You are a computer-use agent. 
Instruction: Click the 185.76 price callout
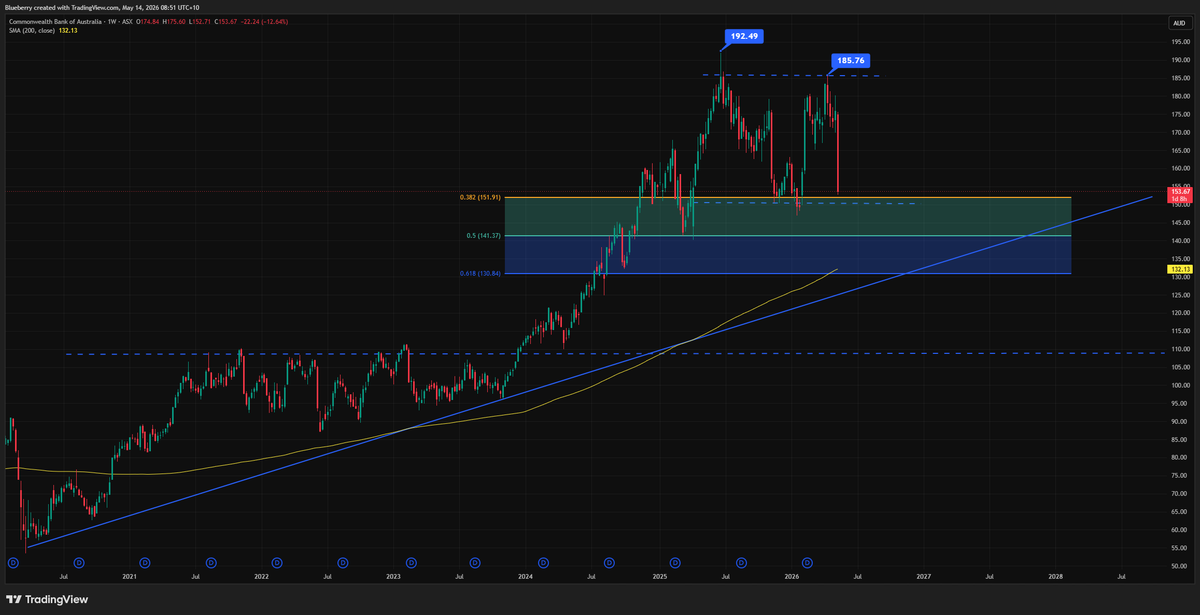[851, 60]
